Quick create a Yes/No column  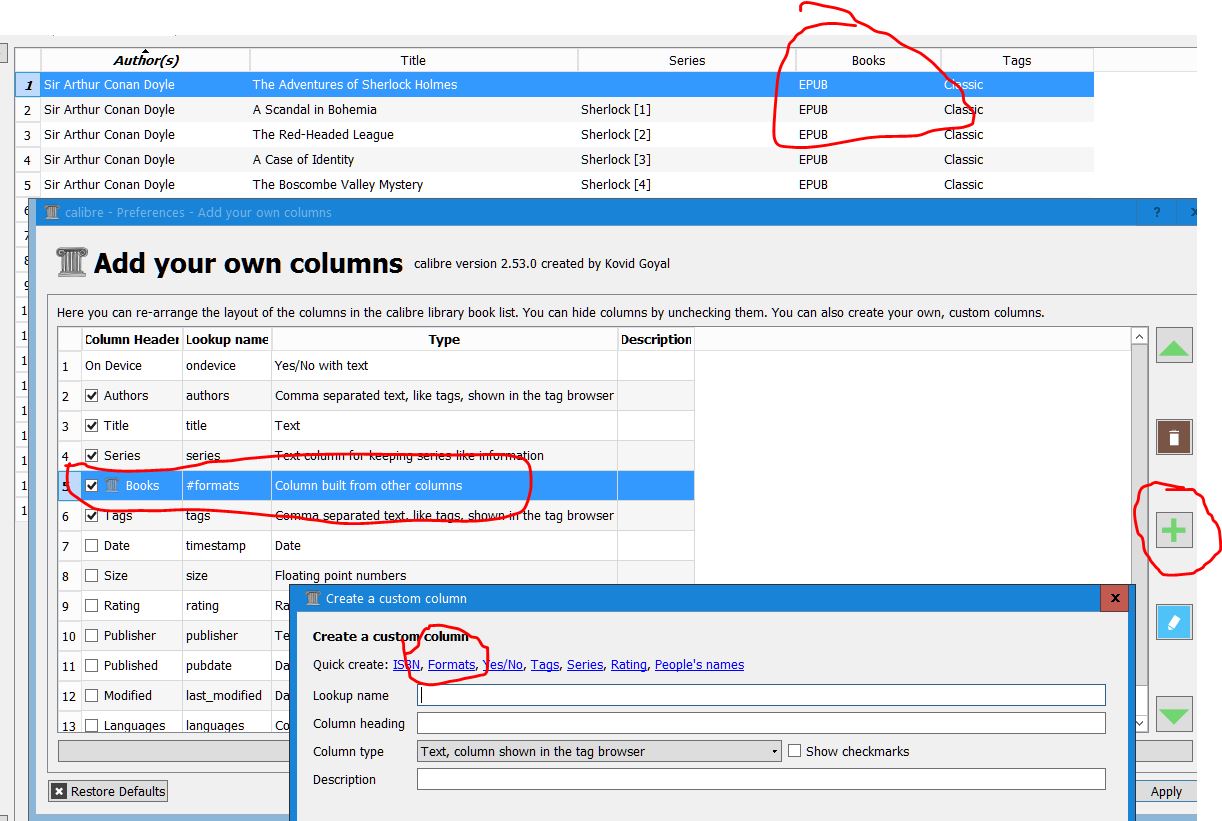click(503, 664)
